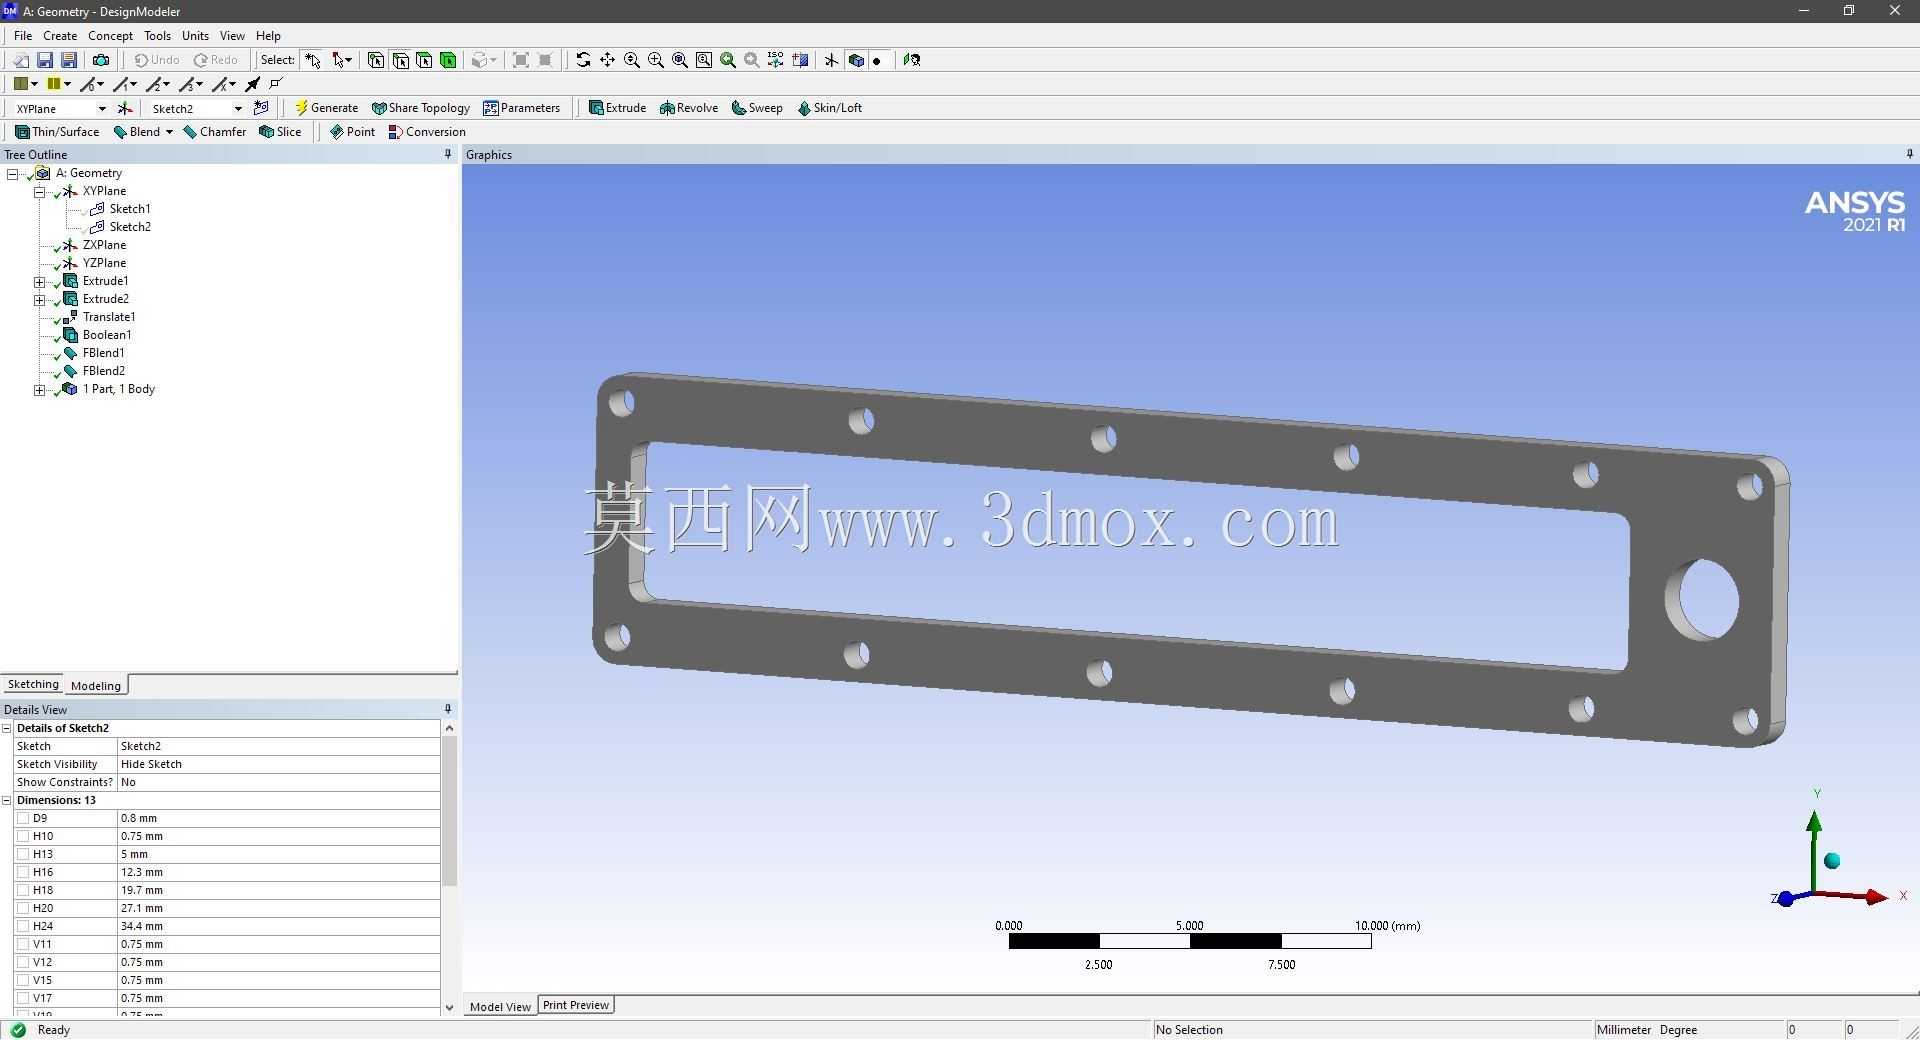Check the H18 dimension checkbox
Viewport: 1920px width, 1040px height.
(x=23, y=890)
